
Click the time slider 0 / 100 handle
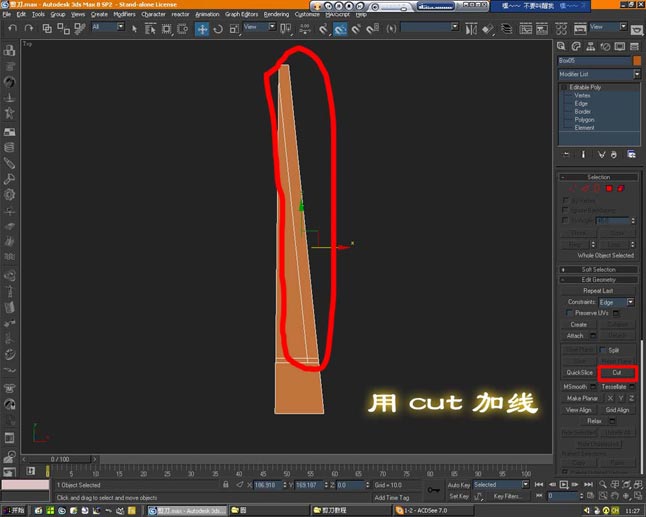pyautogui.click(x=60, y=459)
